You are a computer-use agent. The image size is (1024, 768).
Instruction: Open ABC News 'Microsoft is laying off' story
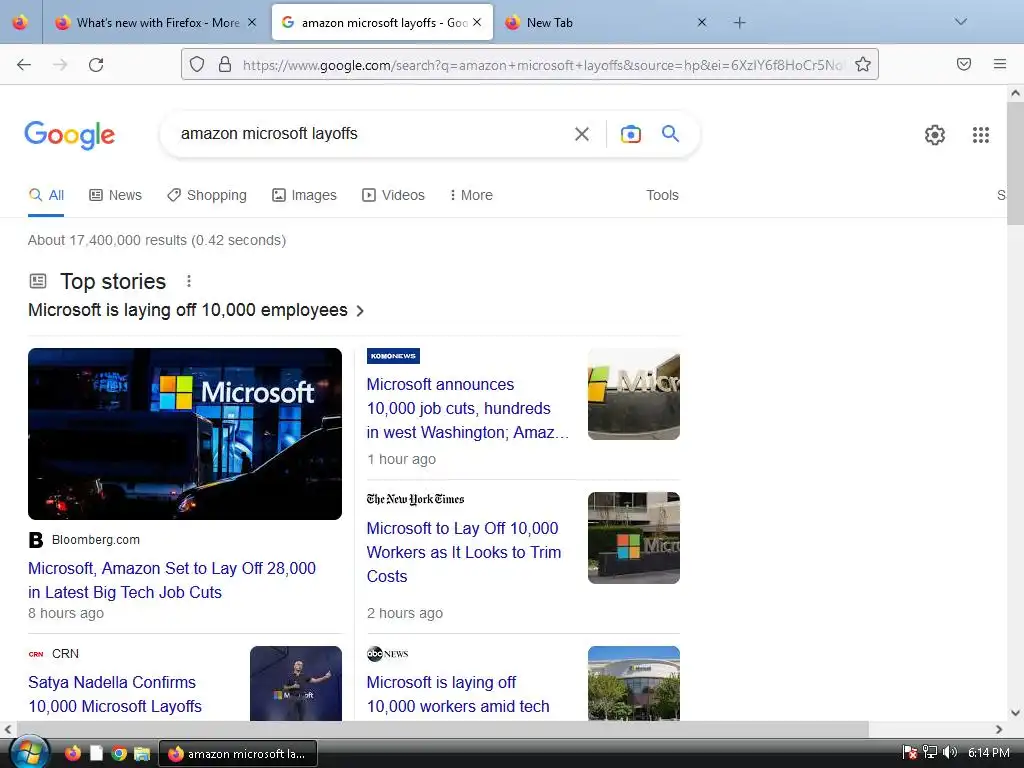point(458,694)
